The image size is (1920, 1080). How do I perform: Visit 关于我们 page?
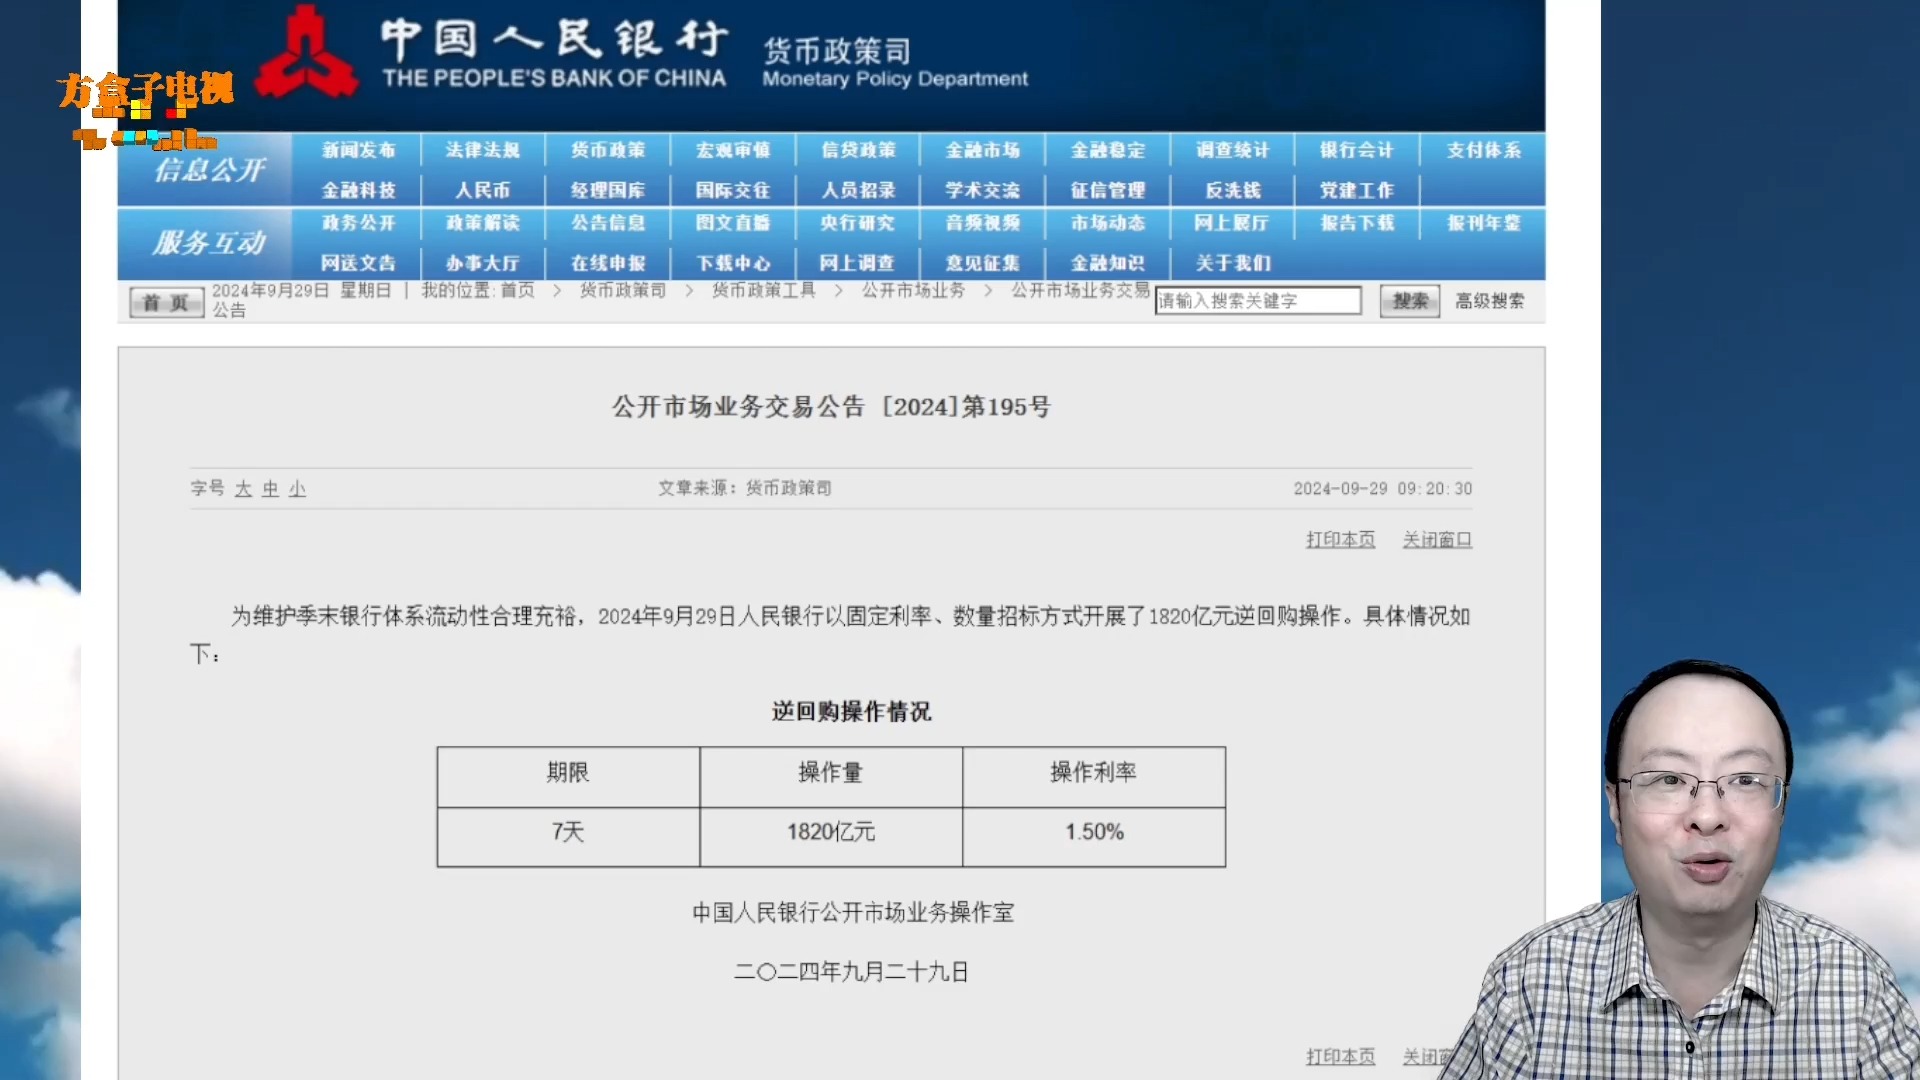coord(1233,263)
